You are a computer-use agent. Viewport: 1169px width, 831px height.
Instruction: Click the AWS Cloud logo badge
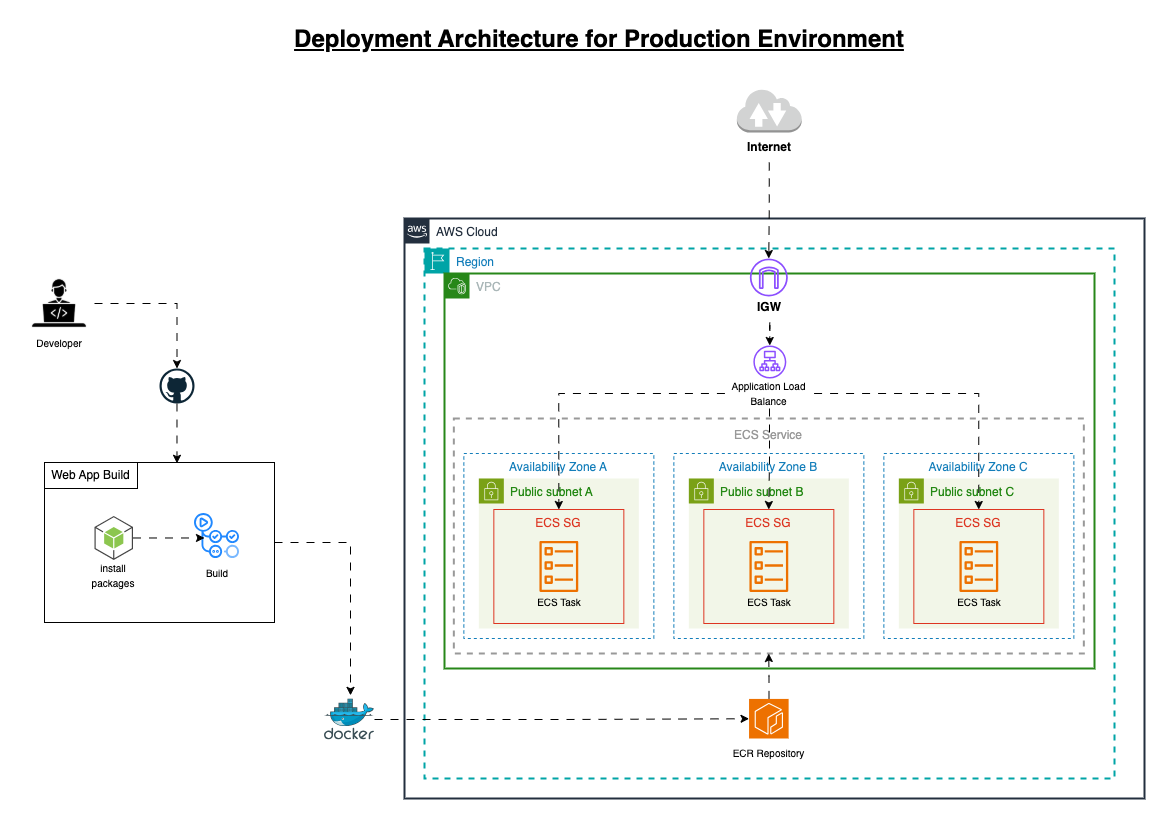417,231
